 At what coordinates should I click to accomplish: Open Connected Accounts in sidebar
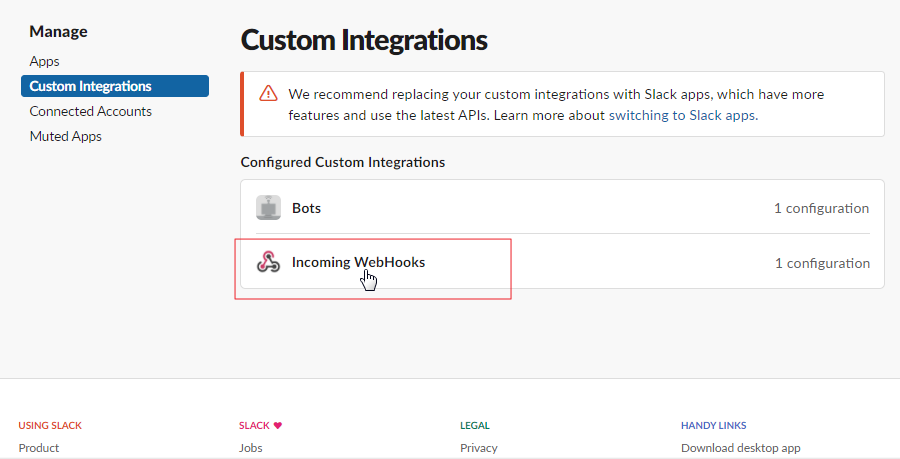pos(91,111)
